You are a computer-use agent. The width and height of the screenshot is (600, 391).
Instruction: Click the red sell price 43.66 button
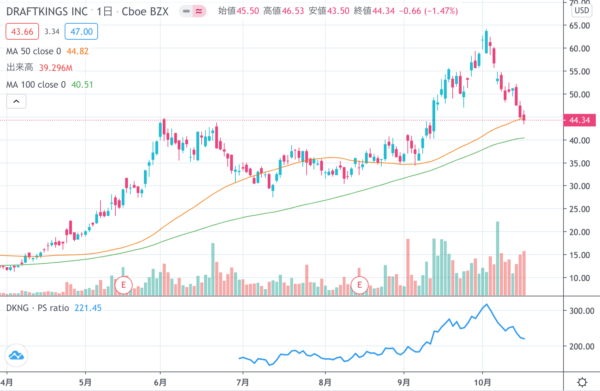[x=22, y=32]
